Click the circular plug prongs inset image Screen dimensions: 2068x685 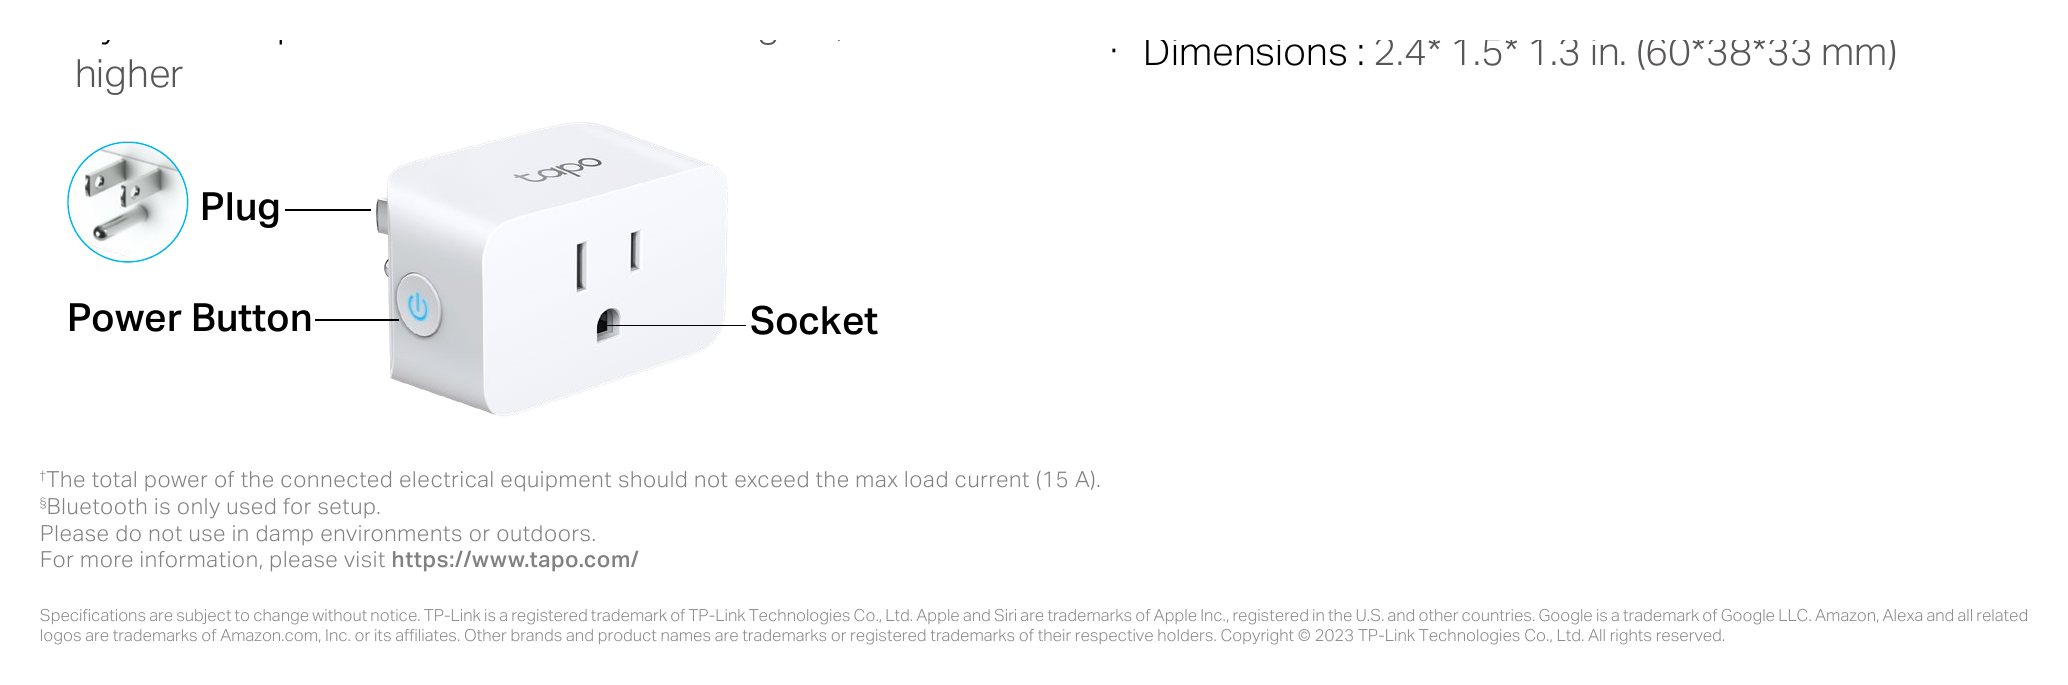(127, 202)
